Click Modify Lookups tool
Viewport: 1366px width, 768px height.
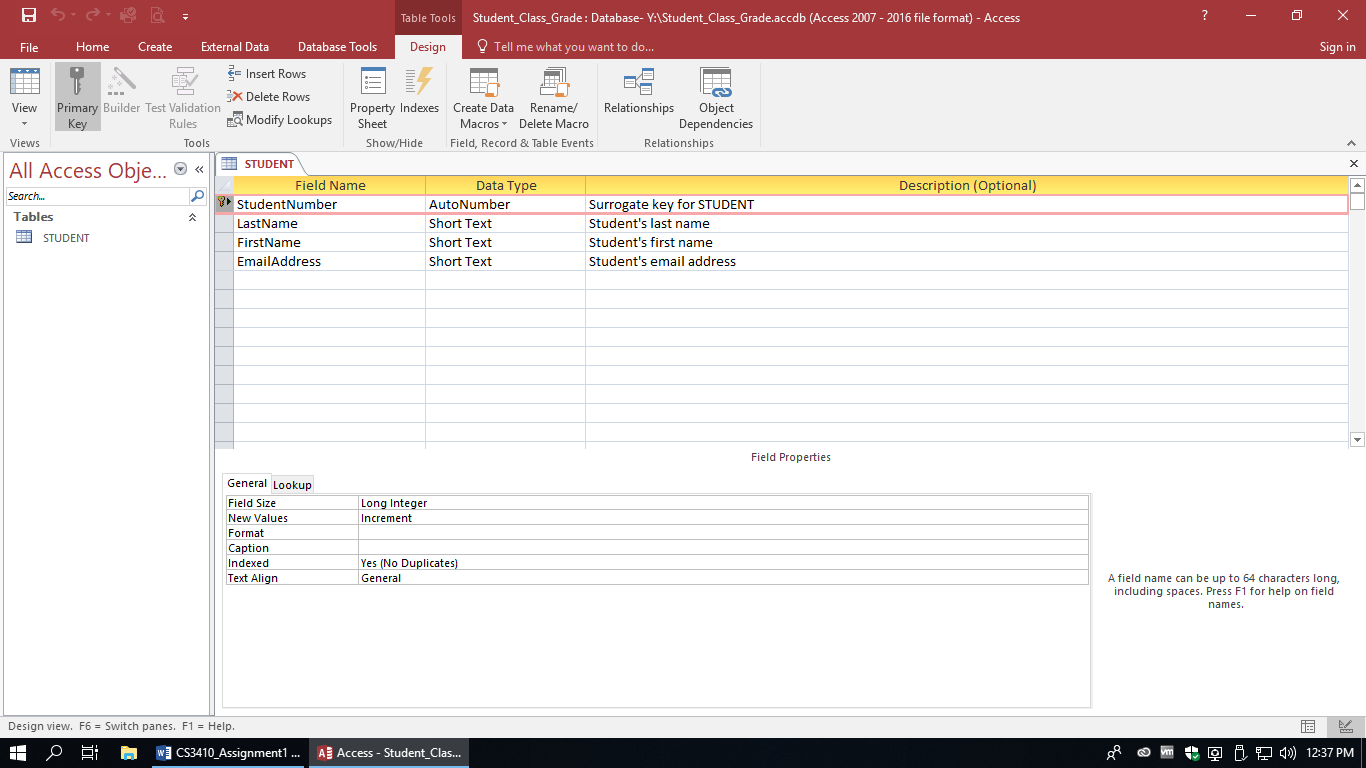point(280,120)
